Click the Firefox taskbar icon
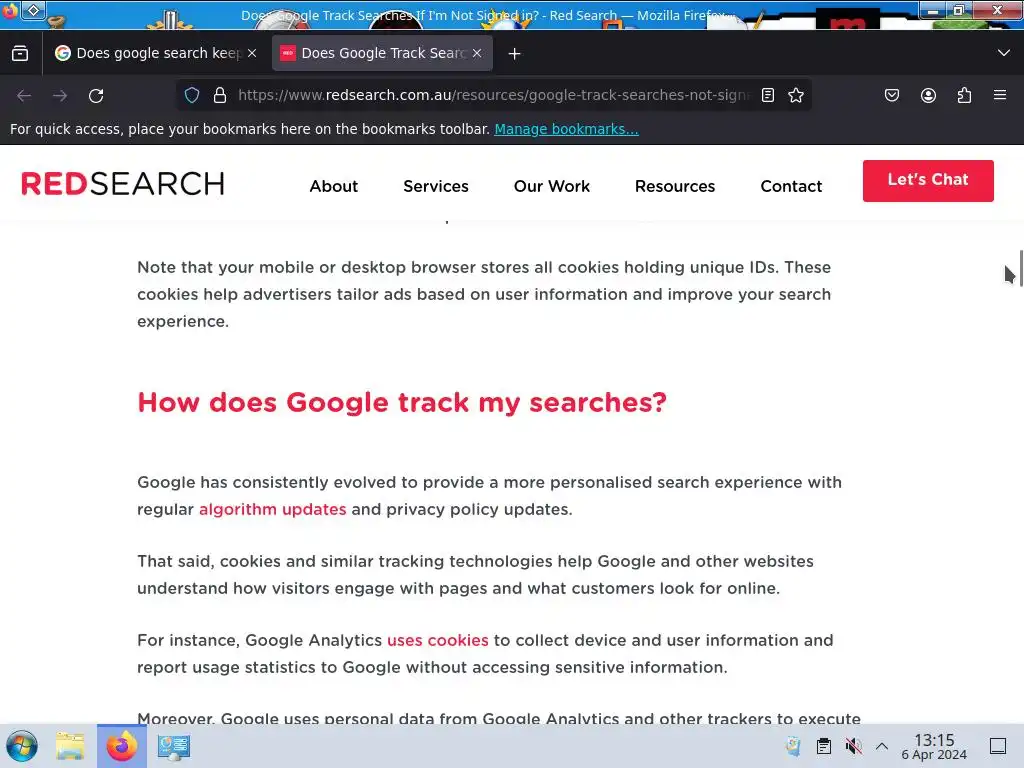This screenshot has width=1024, height=768. click(x=121, y=746)
